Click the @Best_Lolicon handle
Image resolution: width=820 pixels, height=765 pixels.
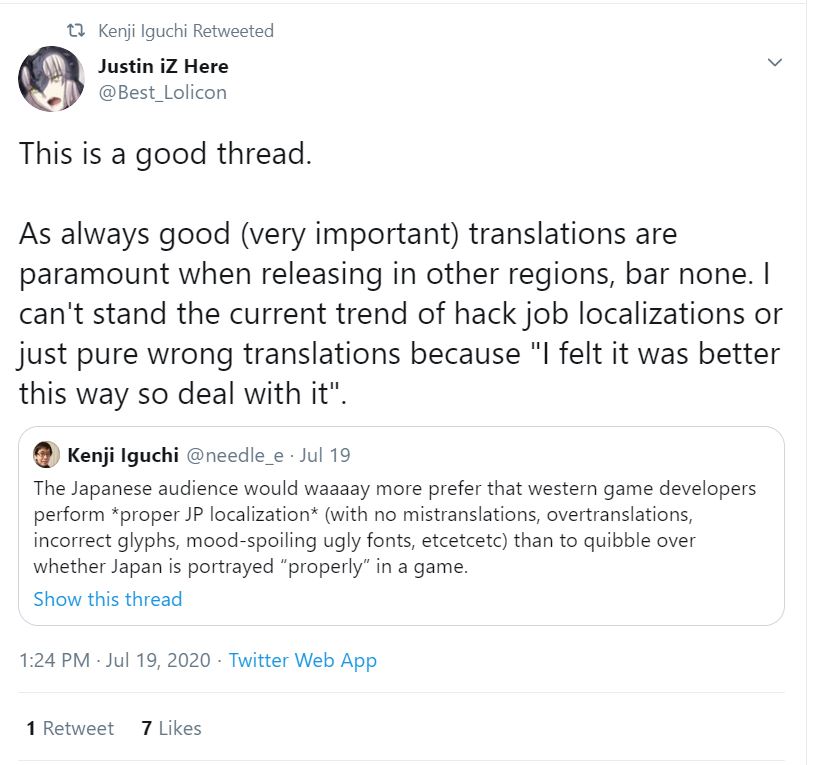(x=162, y=92)
